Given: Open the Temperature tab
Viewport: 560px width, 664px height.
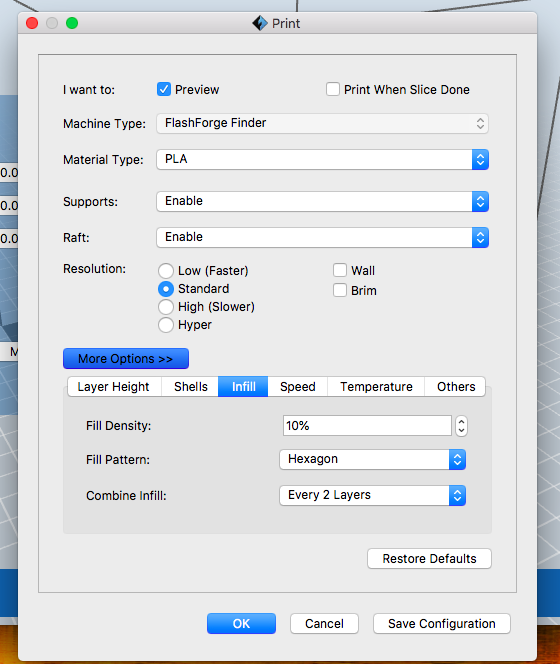Looking at the screenshot, I should click(376, 387).
